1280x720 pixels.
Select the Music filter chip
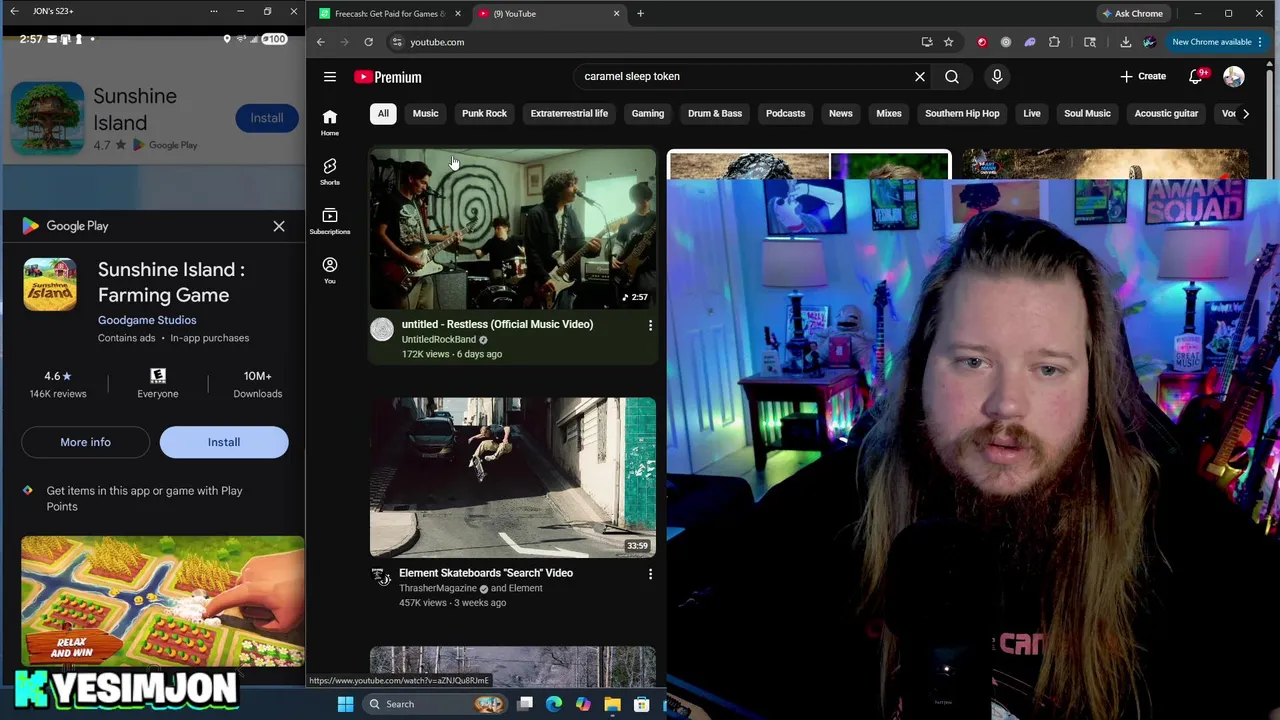point(426,114)
